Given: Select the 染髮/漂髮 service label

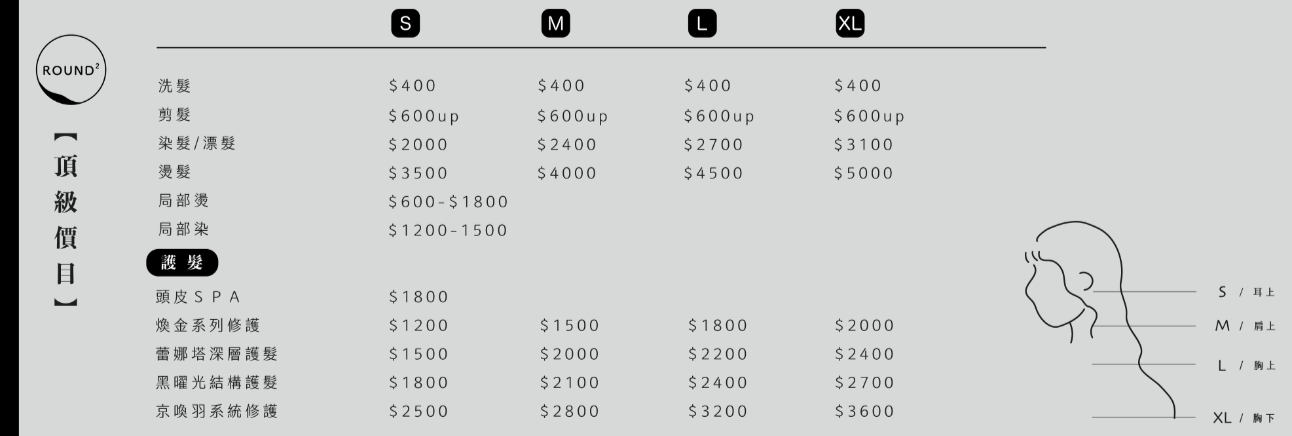Looking at the screenshot, I should (x=197, y=144).
